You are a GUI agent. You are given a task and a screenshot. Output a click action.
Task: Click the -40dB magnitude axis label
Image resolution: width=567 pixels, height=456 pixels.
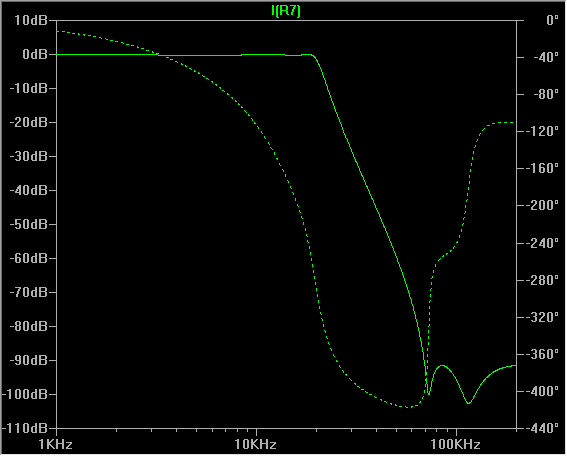[x=29, y=190]
